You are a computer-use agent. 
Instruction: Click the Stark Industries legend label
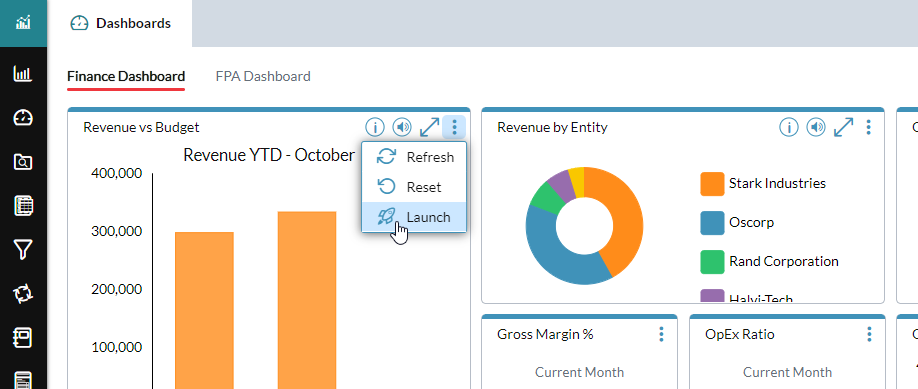click(777, 183)
